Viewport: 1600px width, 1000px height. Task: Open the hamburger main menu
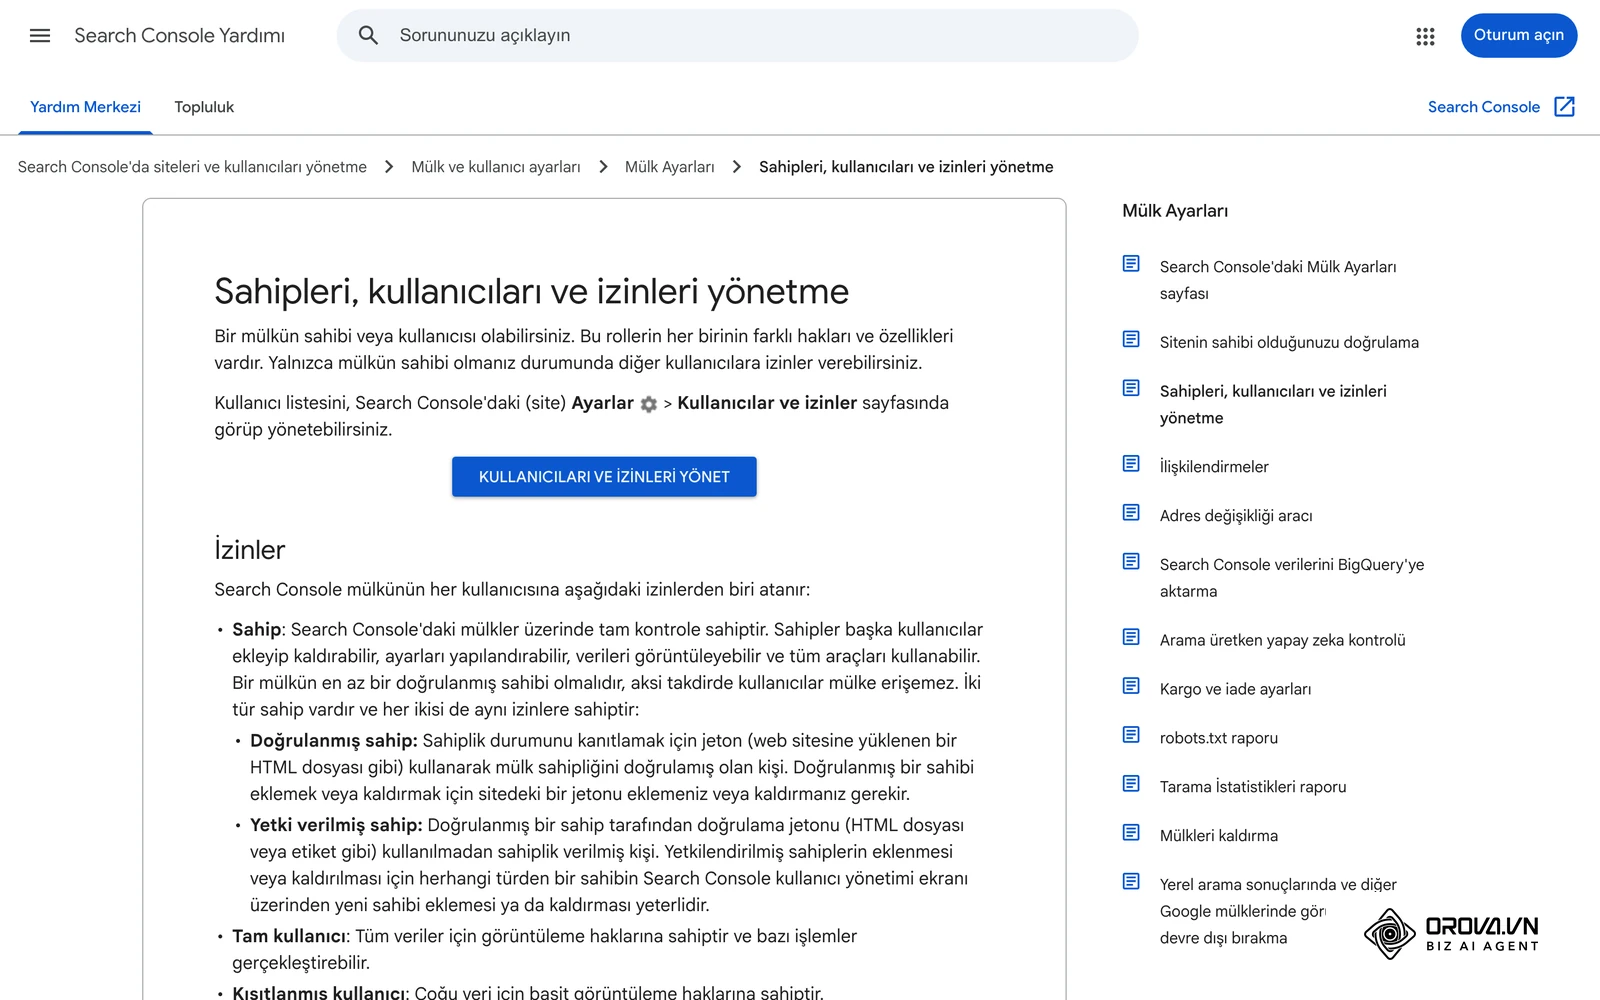point(40,36)
